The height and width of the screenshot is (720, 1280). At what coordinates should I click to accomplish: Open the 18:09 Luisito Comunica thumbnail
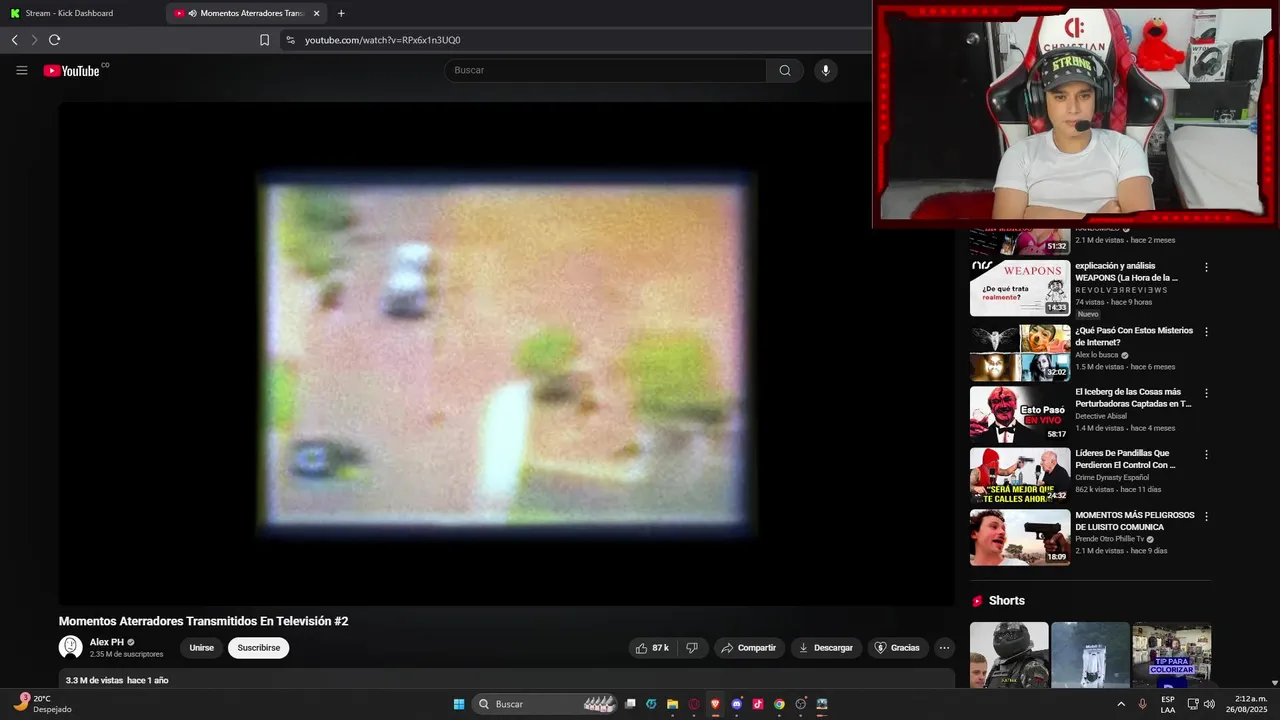[1020, 537]
